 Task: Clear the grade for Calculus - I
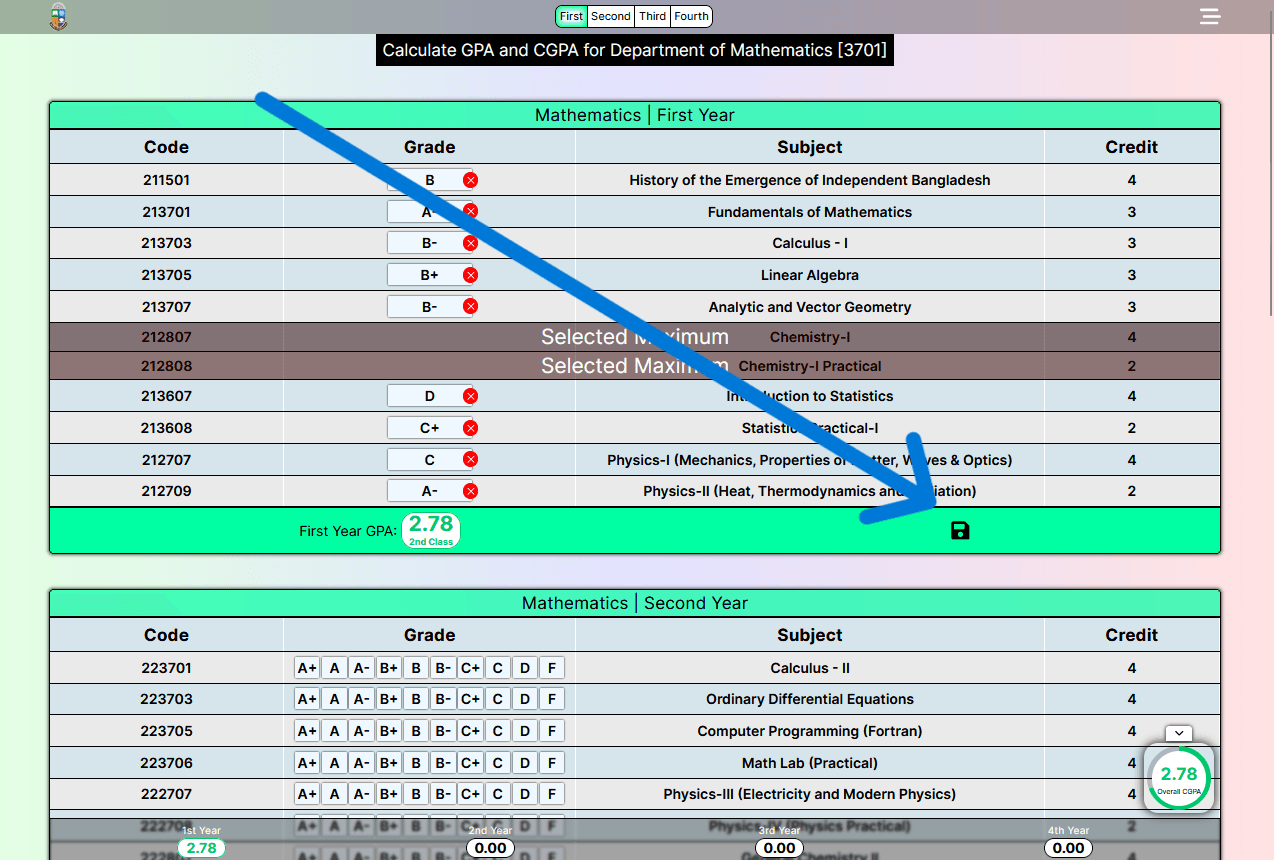470,243
